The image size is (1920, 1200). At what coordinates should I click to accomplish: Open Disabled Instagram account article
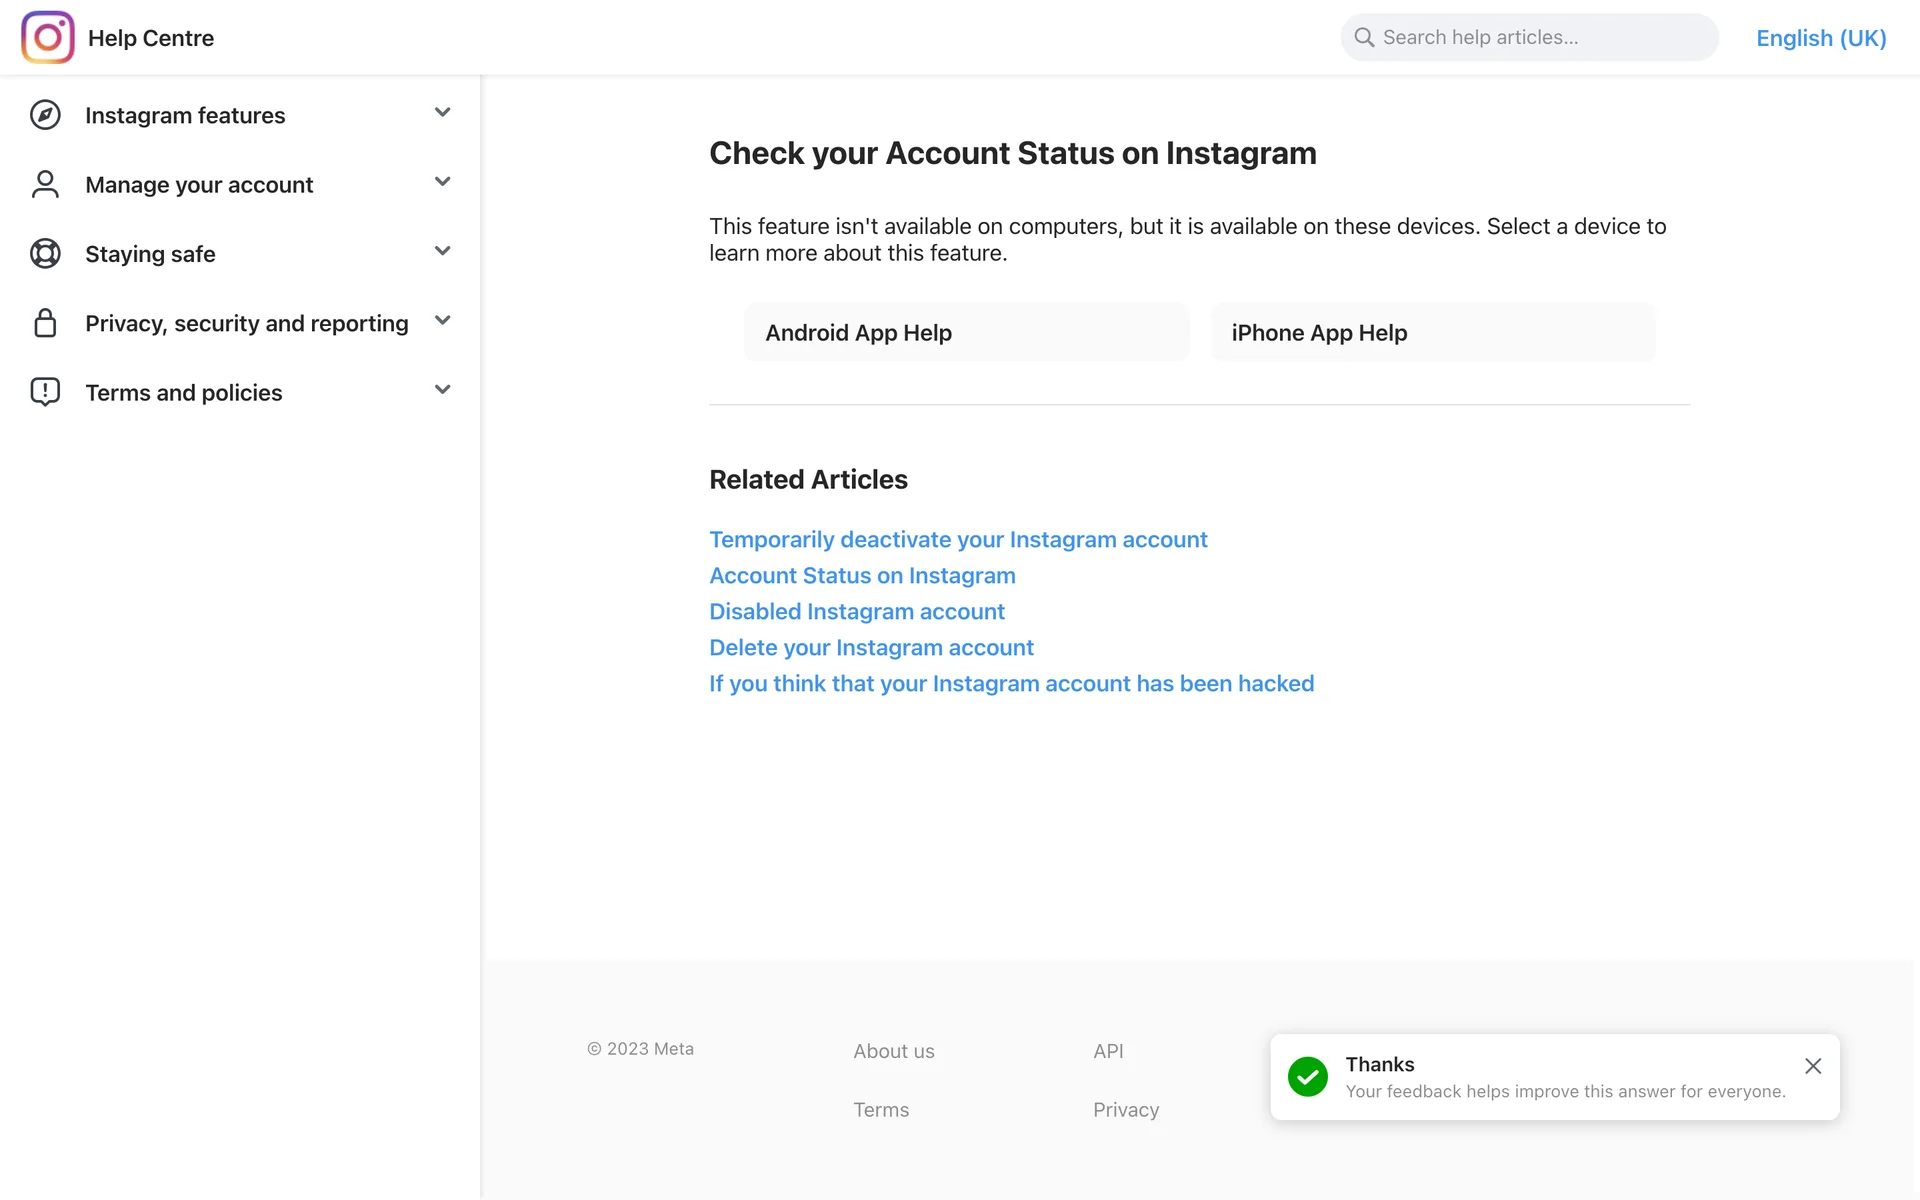856,611
